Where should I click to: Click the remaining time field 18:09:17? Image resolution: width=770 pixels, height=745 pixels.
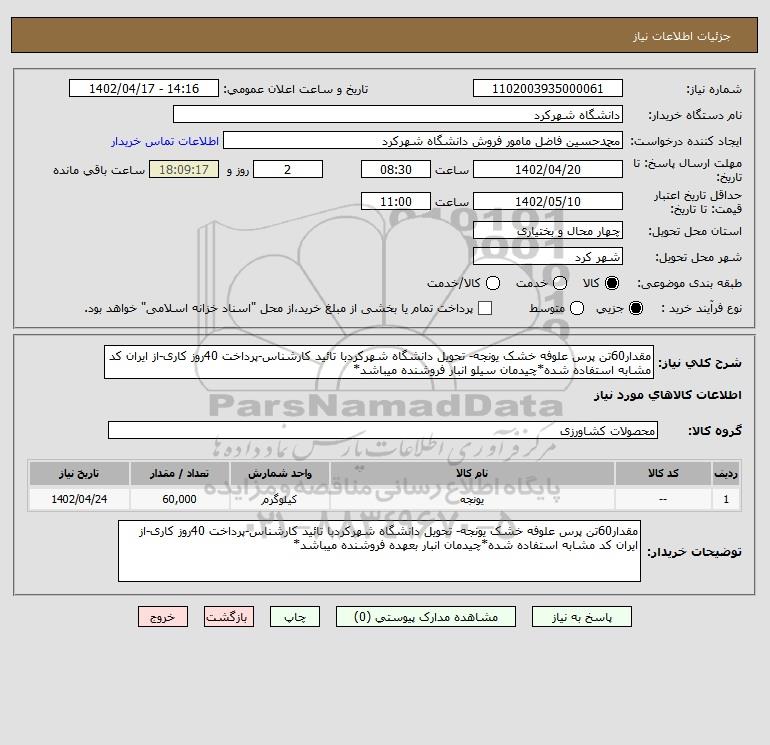[184, 169]
